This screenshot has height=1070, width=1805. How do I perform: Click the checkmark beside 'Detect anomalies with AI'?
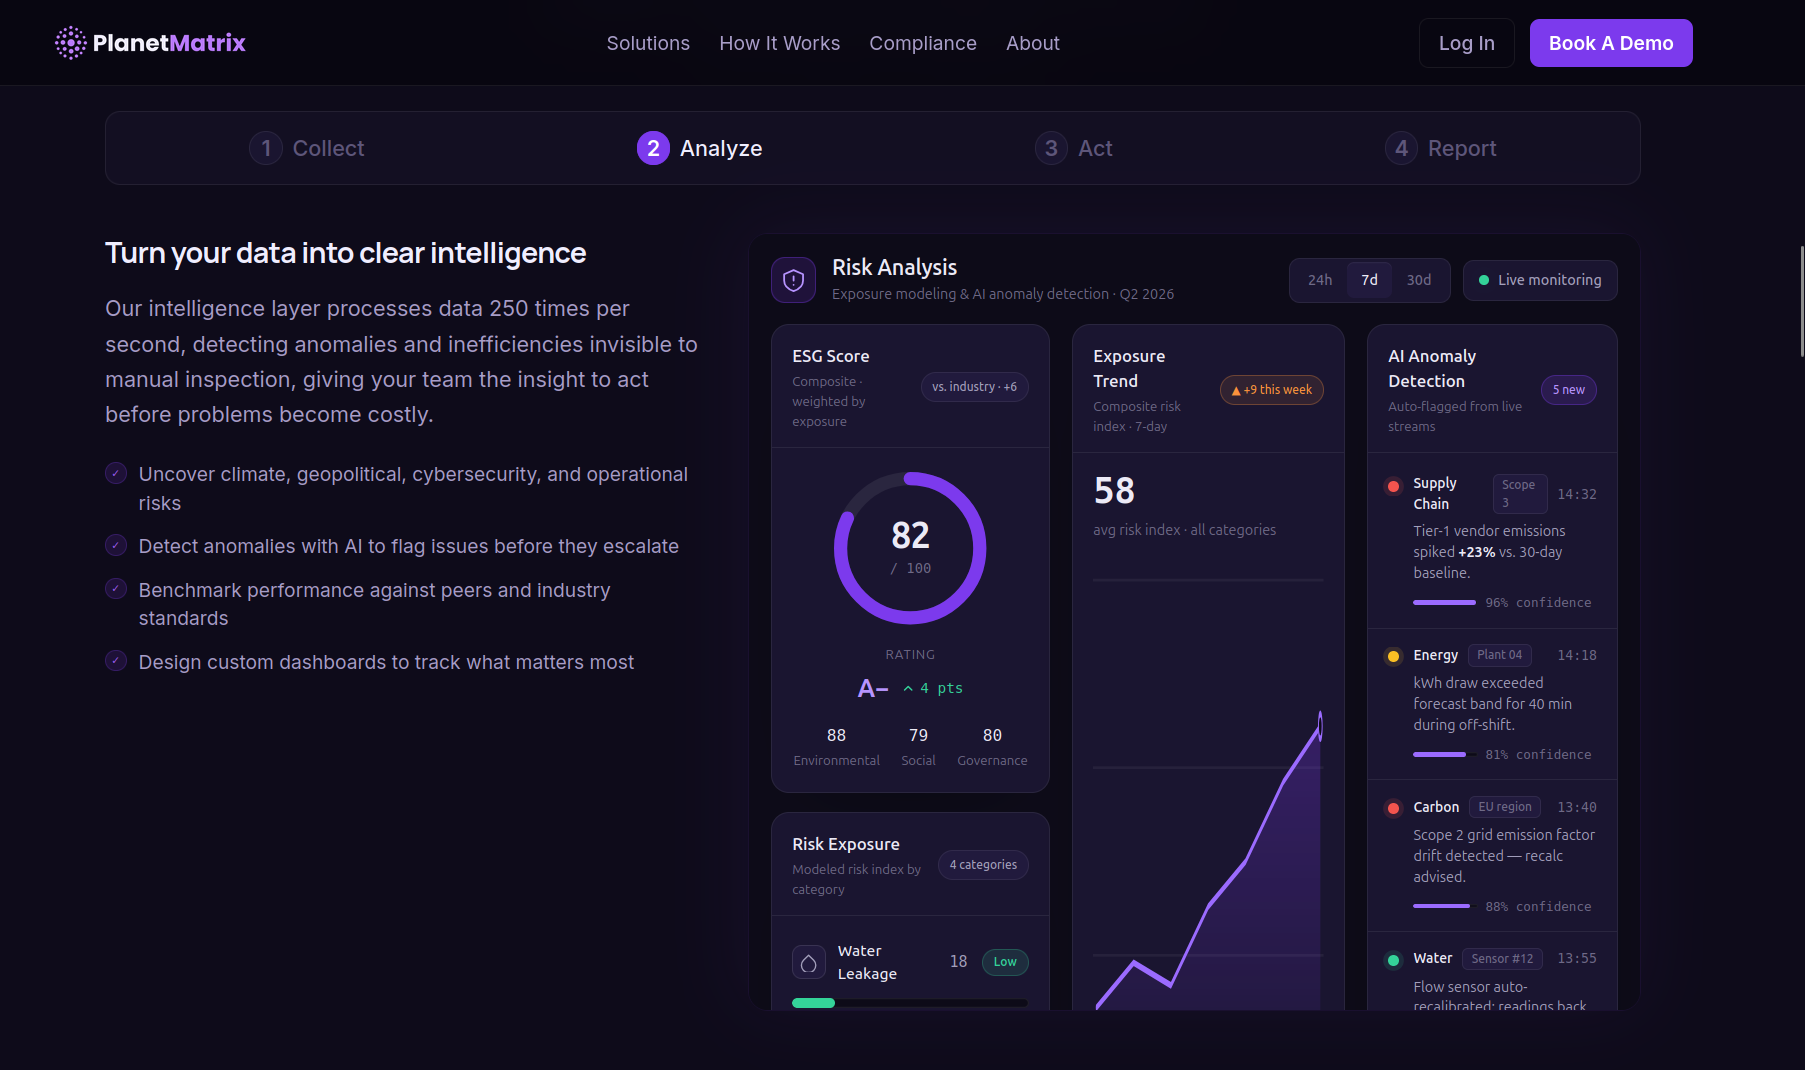pos(116,545)
